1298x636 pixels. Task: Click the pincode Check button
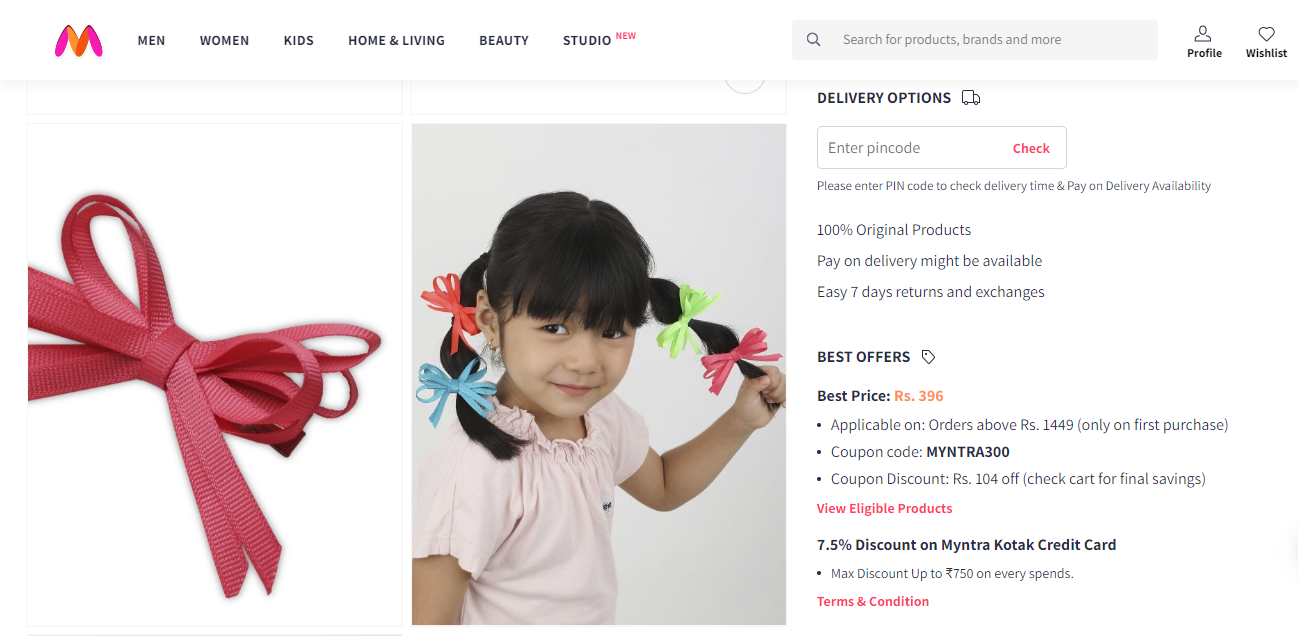coord(1031,148)
